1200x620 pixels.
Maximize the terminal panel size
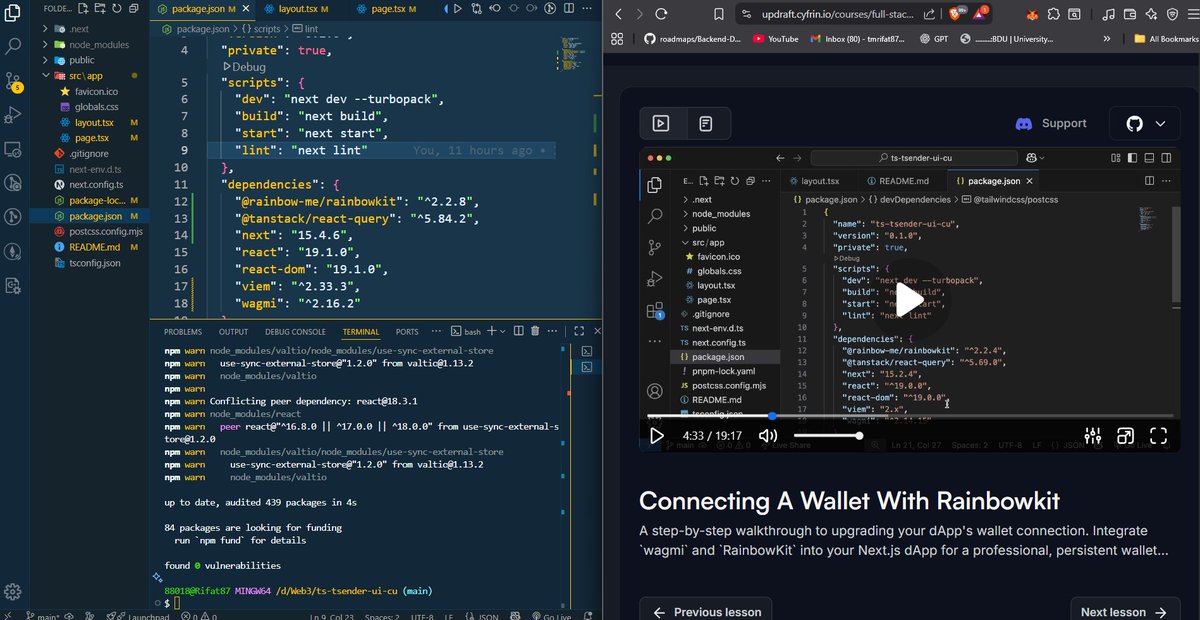tap(578, 331)
